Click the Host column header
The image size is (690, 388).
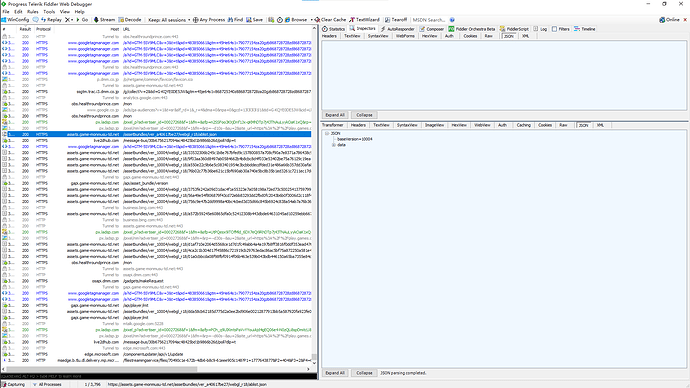[88, 29]
